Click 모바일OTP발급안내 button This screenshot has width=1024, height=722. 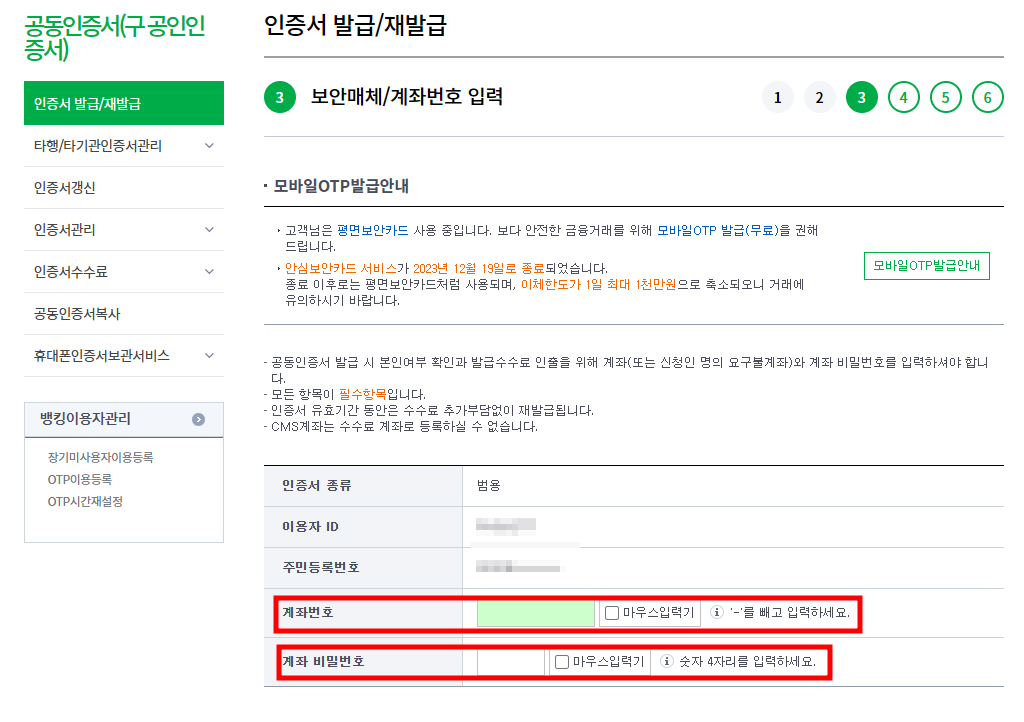[x=926, y=266]
